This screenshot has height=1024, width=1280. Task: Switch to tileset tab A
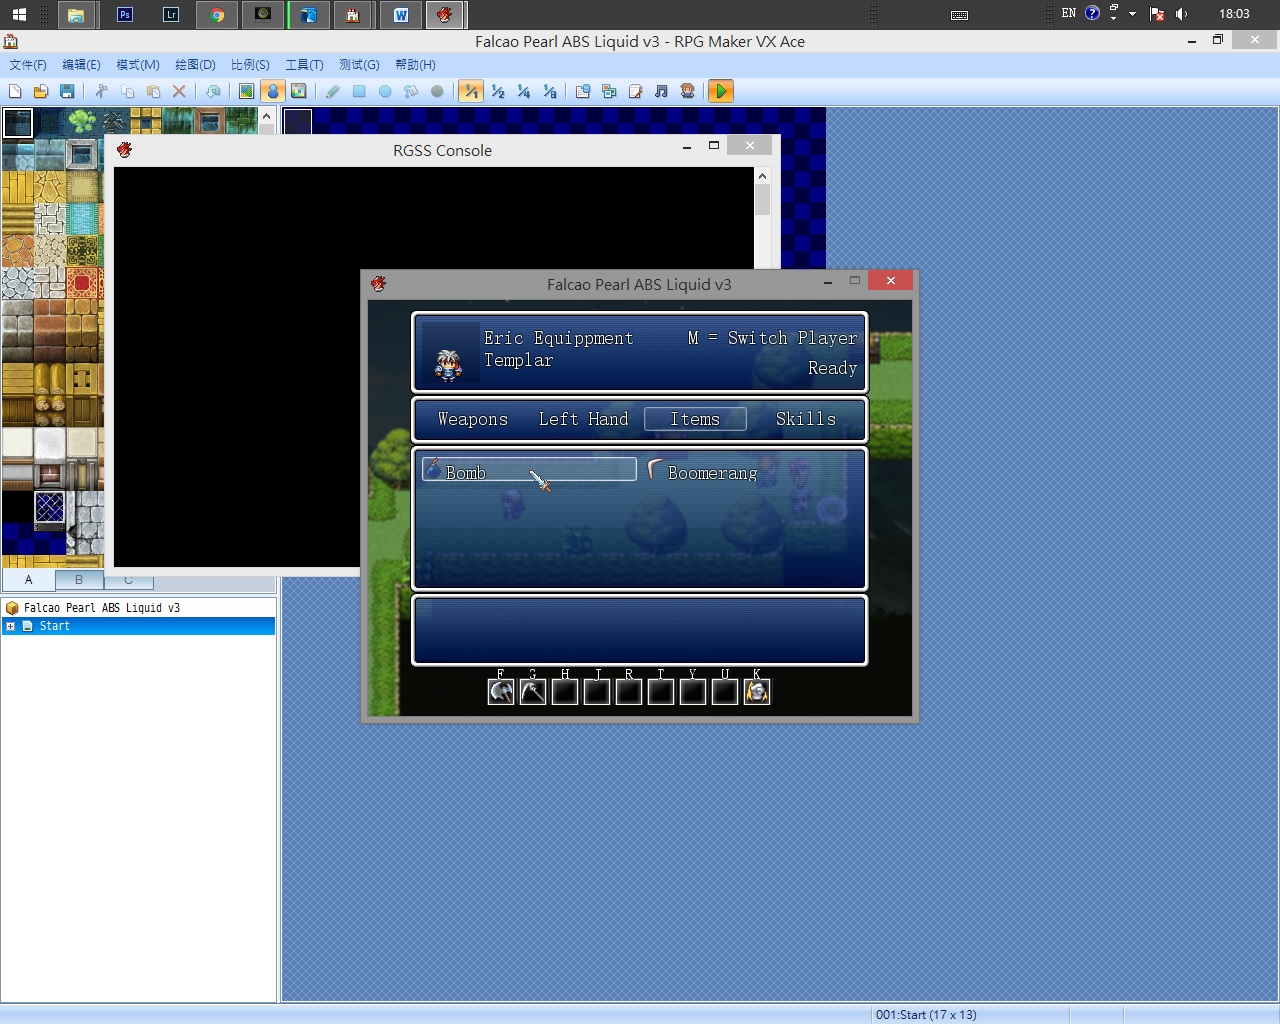[28, 580]
